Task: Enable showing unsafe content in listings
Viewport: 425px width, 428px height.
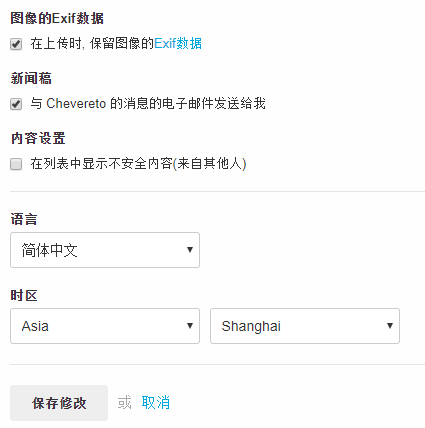Action: pos(16,164)
